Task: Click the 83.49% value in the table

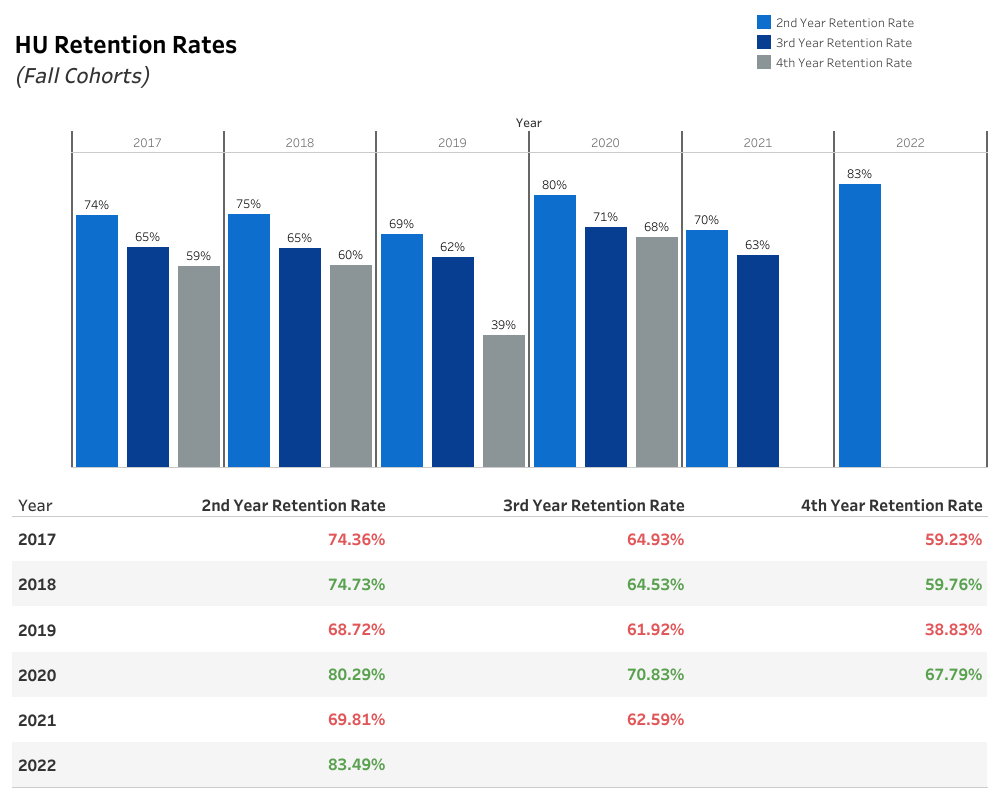Action: coord(356,765)
